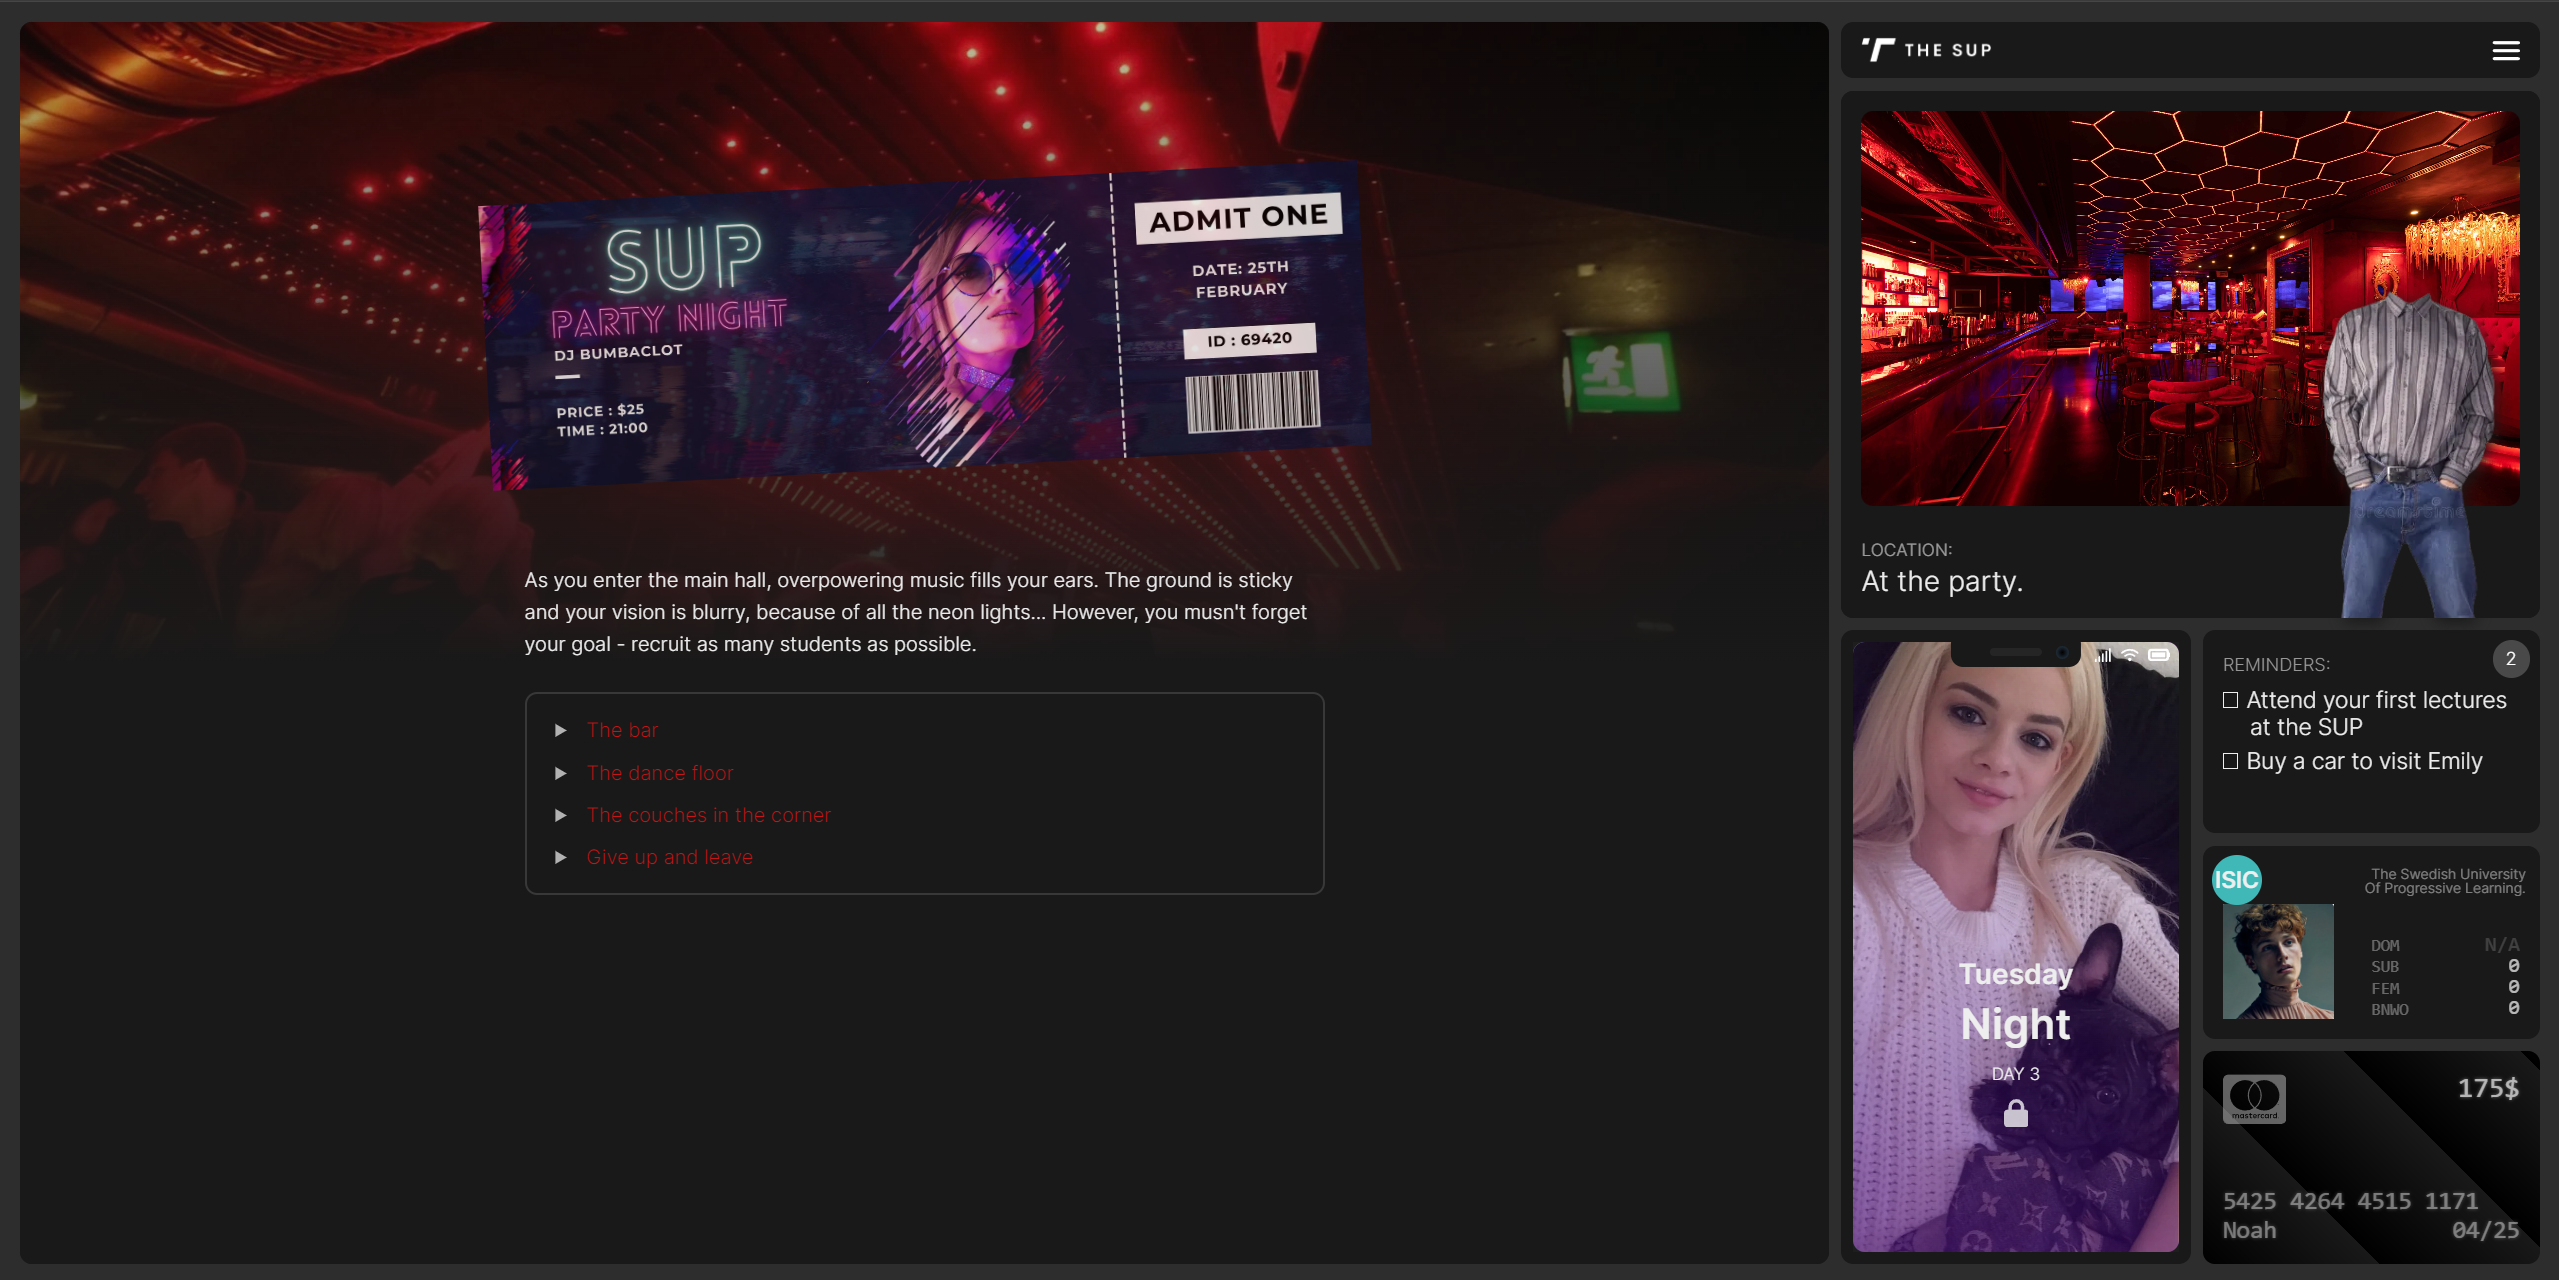Open the hamburger menu
2559x1280 pixels.
click(2505, 50)
